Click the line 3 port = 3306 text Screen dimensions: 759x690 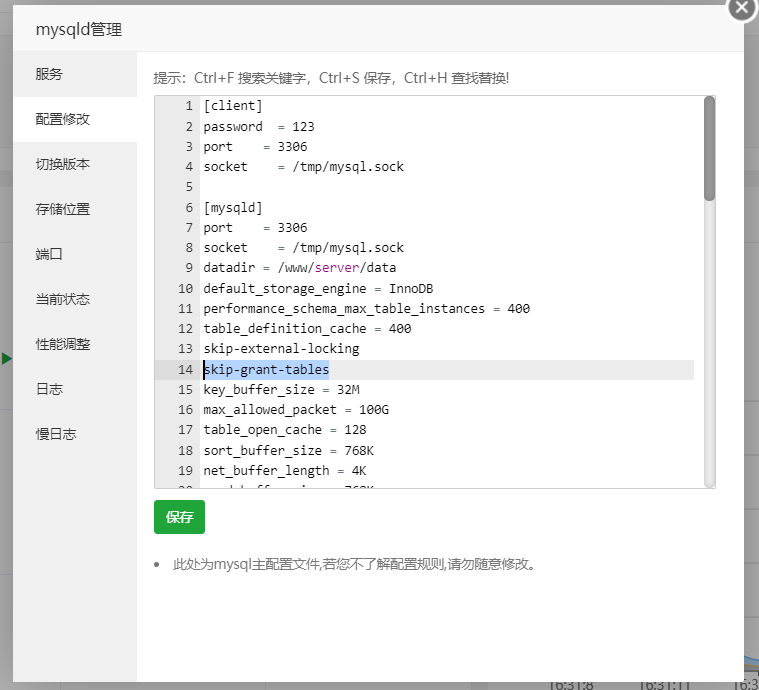pos(255,146)
